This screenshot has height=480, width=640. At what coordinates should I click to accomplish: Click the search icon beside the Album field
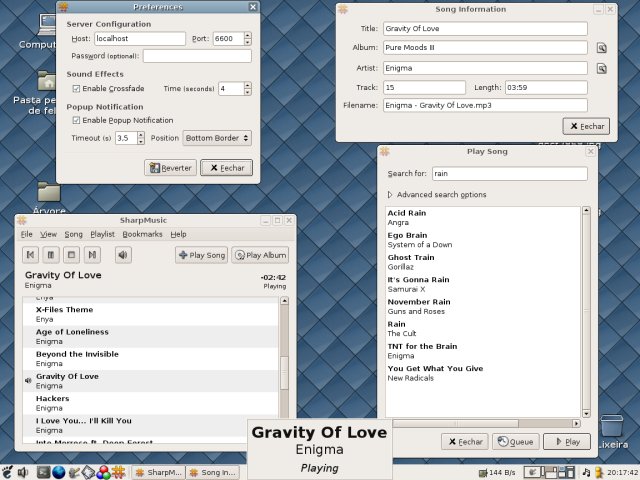click(x=602, y=48)
